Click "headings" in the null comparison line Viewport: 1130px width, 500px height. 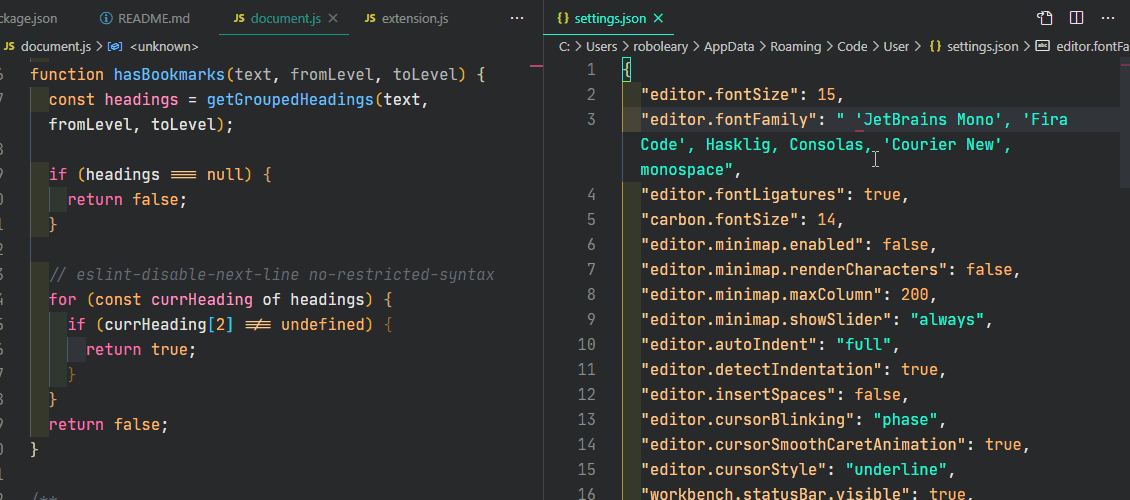coord(123,174)
